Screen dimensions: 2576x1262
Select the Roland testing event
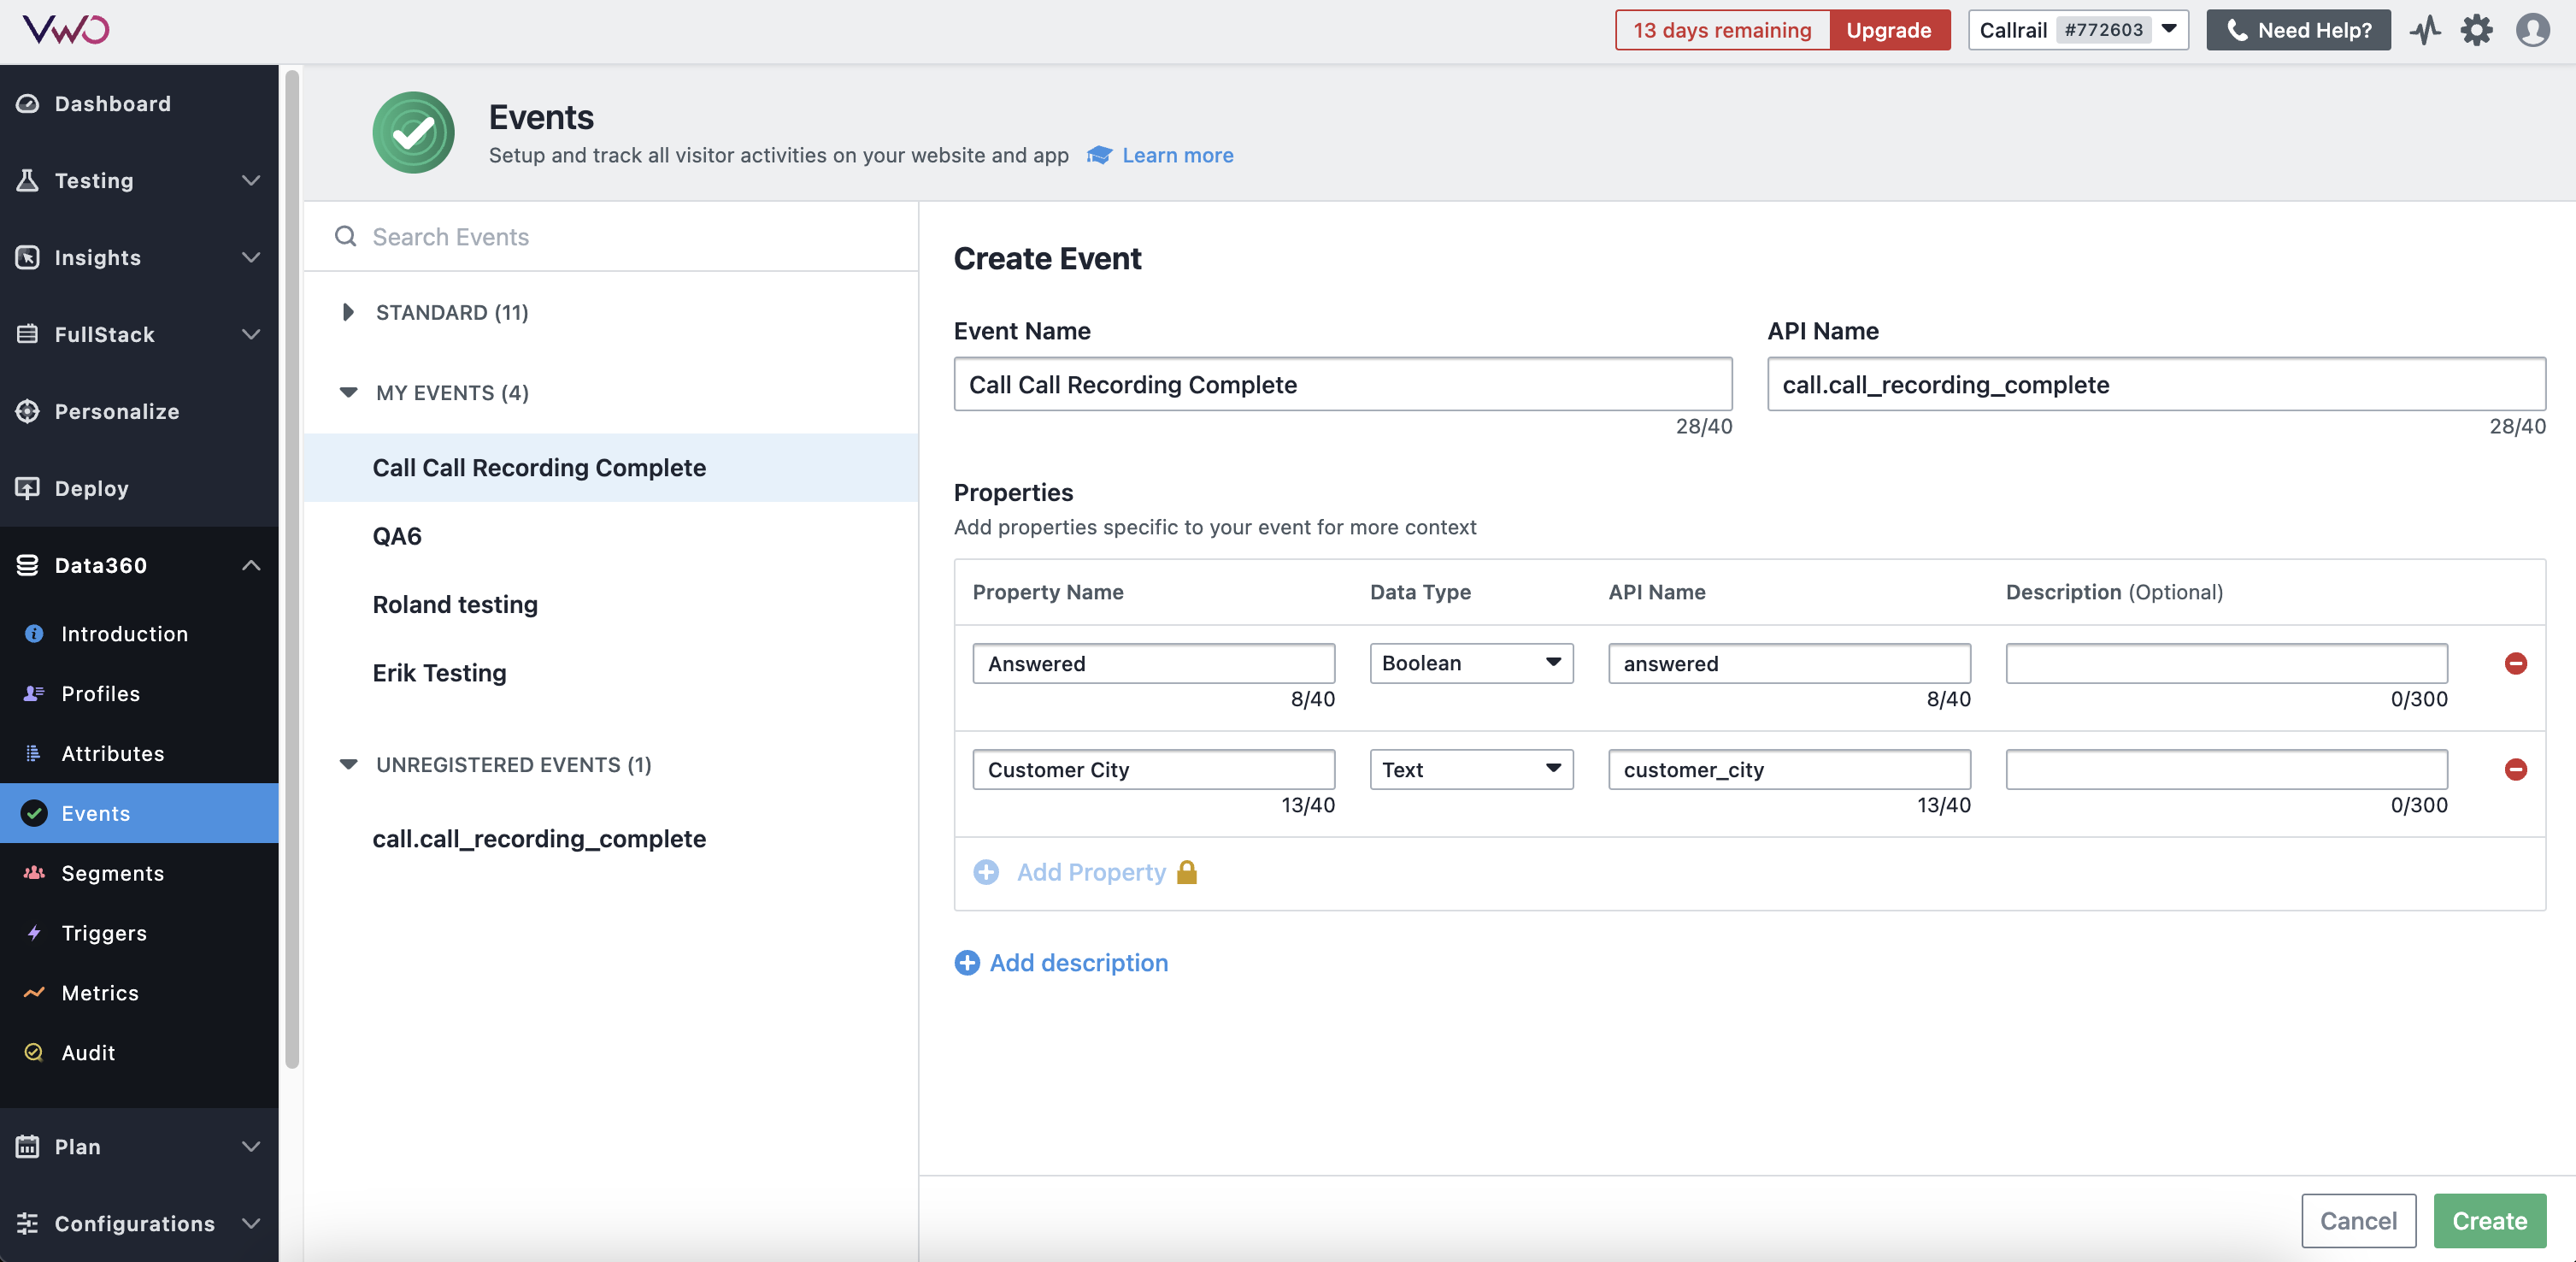pos(455,604)
